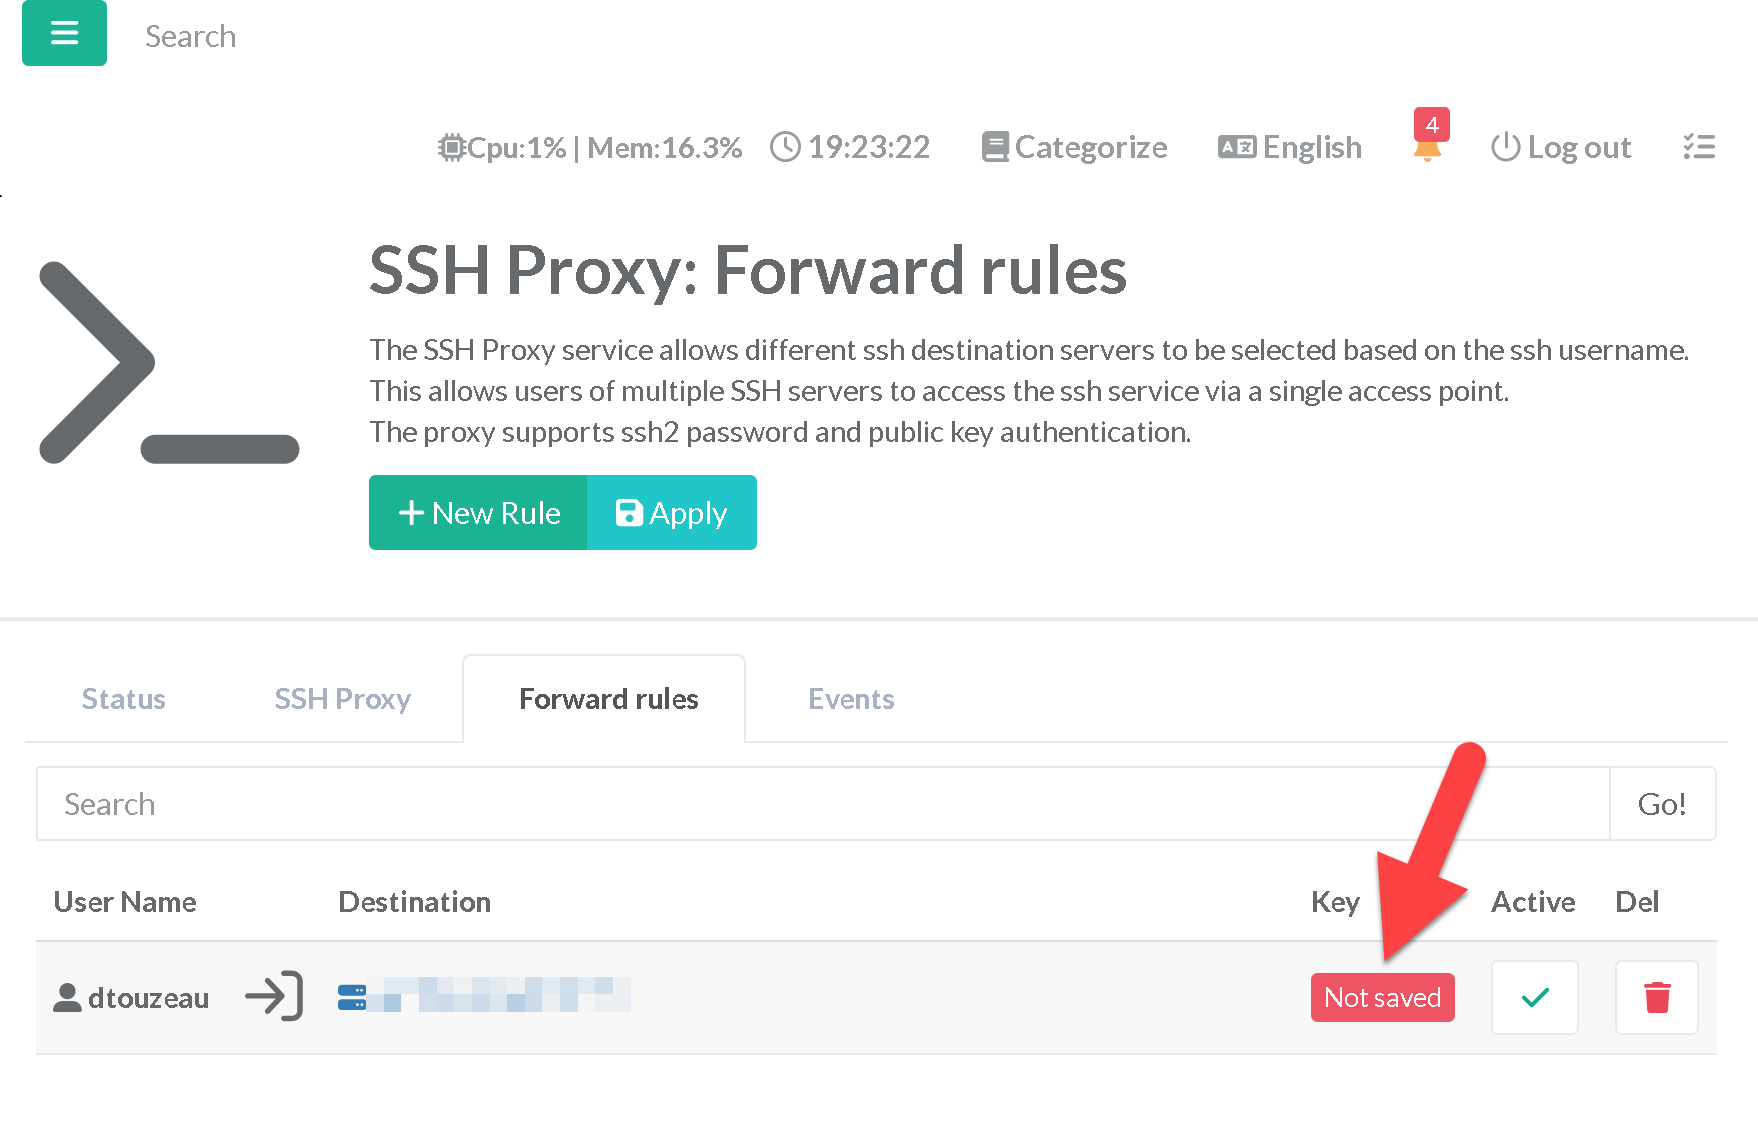Screen dimensions: 1758x1124
Task: Click the login arrow icon beside dtouzeau
Action: [x=274, y=996]
